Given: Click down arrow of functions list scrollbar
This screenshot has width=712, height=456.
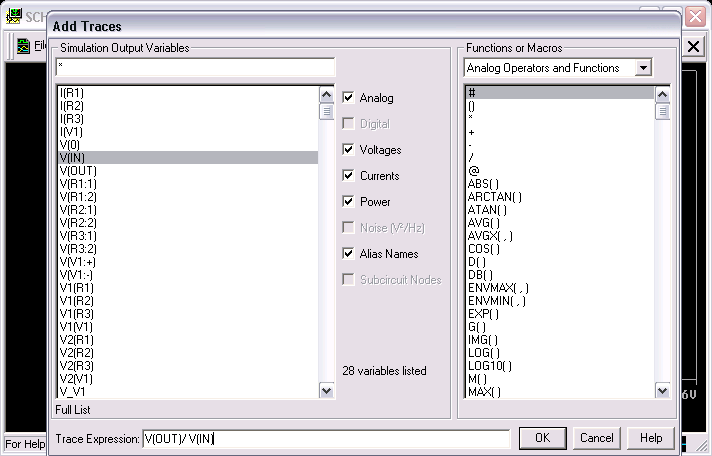Looking at the screenshot, I should (x=663, y=391).
